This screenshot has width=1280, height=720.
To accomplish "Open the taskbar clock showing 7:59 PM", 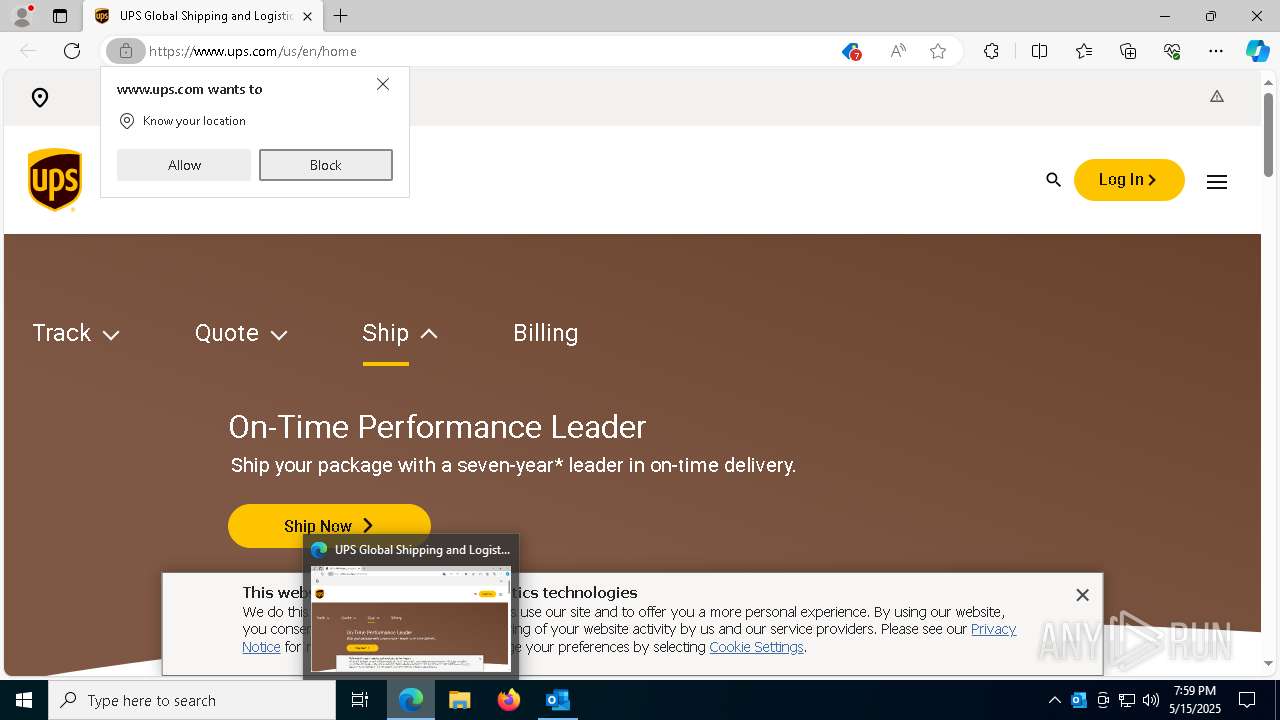I will tap(1196, 700).
